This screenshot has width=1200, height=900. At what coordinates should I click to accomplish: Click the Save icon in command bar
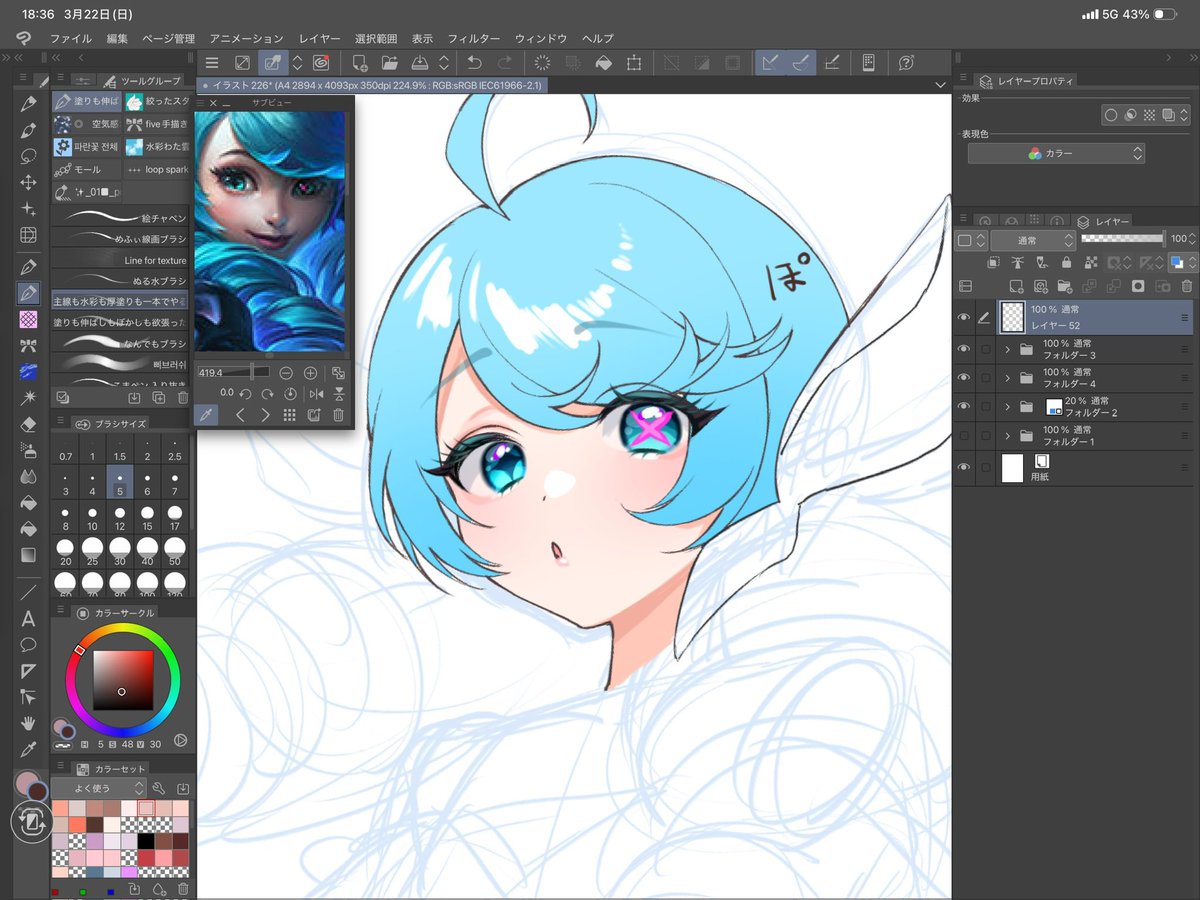coord(421,63)
